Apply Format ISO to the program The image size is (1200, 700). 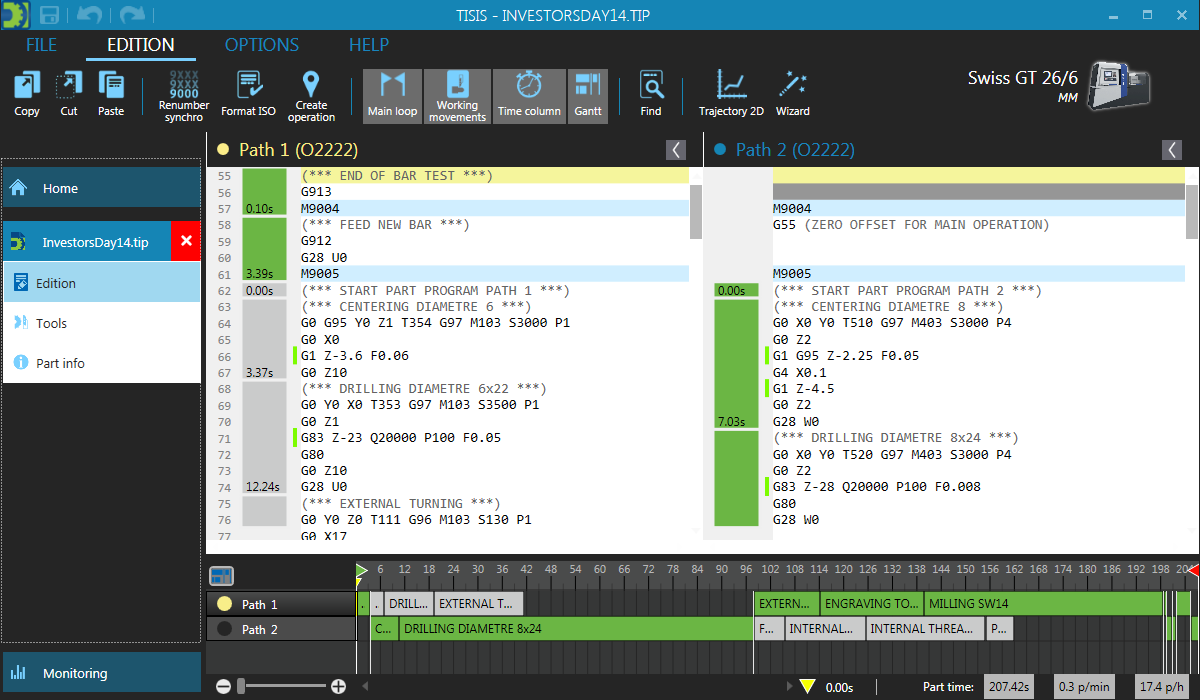pos(248,94)
